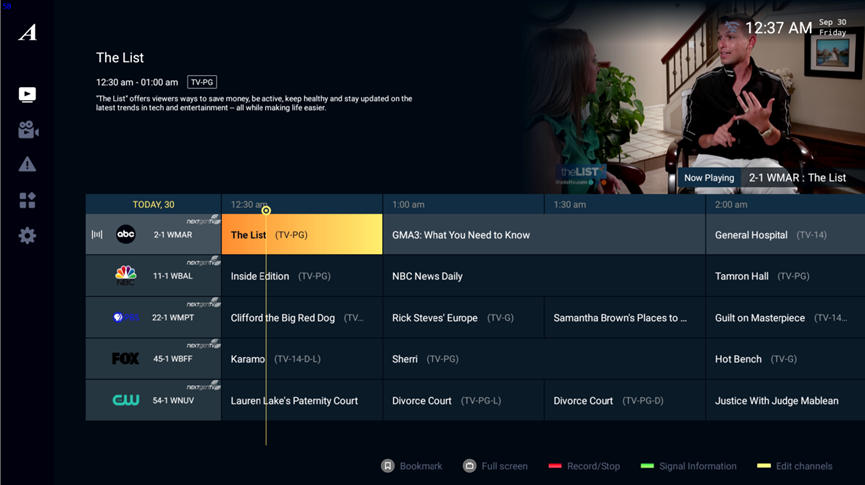The width and height of the screenshot is (865, 485).
Task: Select Divorce Court rated TV-PG-D
Action: coord(624,400)
